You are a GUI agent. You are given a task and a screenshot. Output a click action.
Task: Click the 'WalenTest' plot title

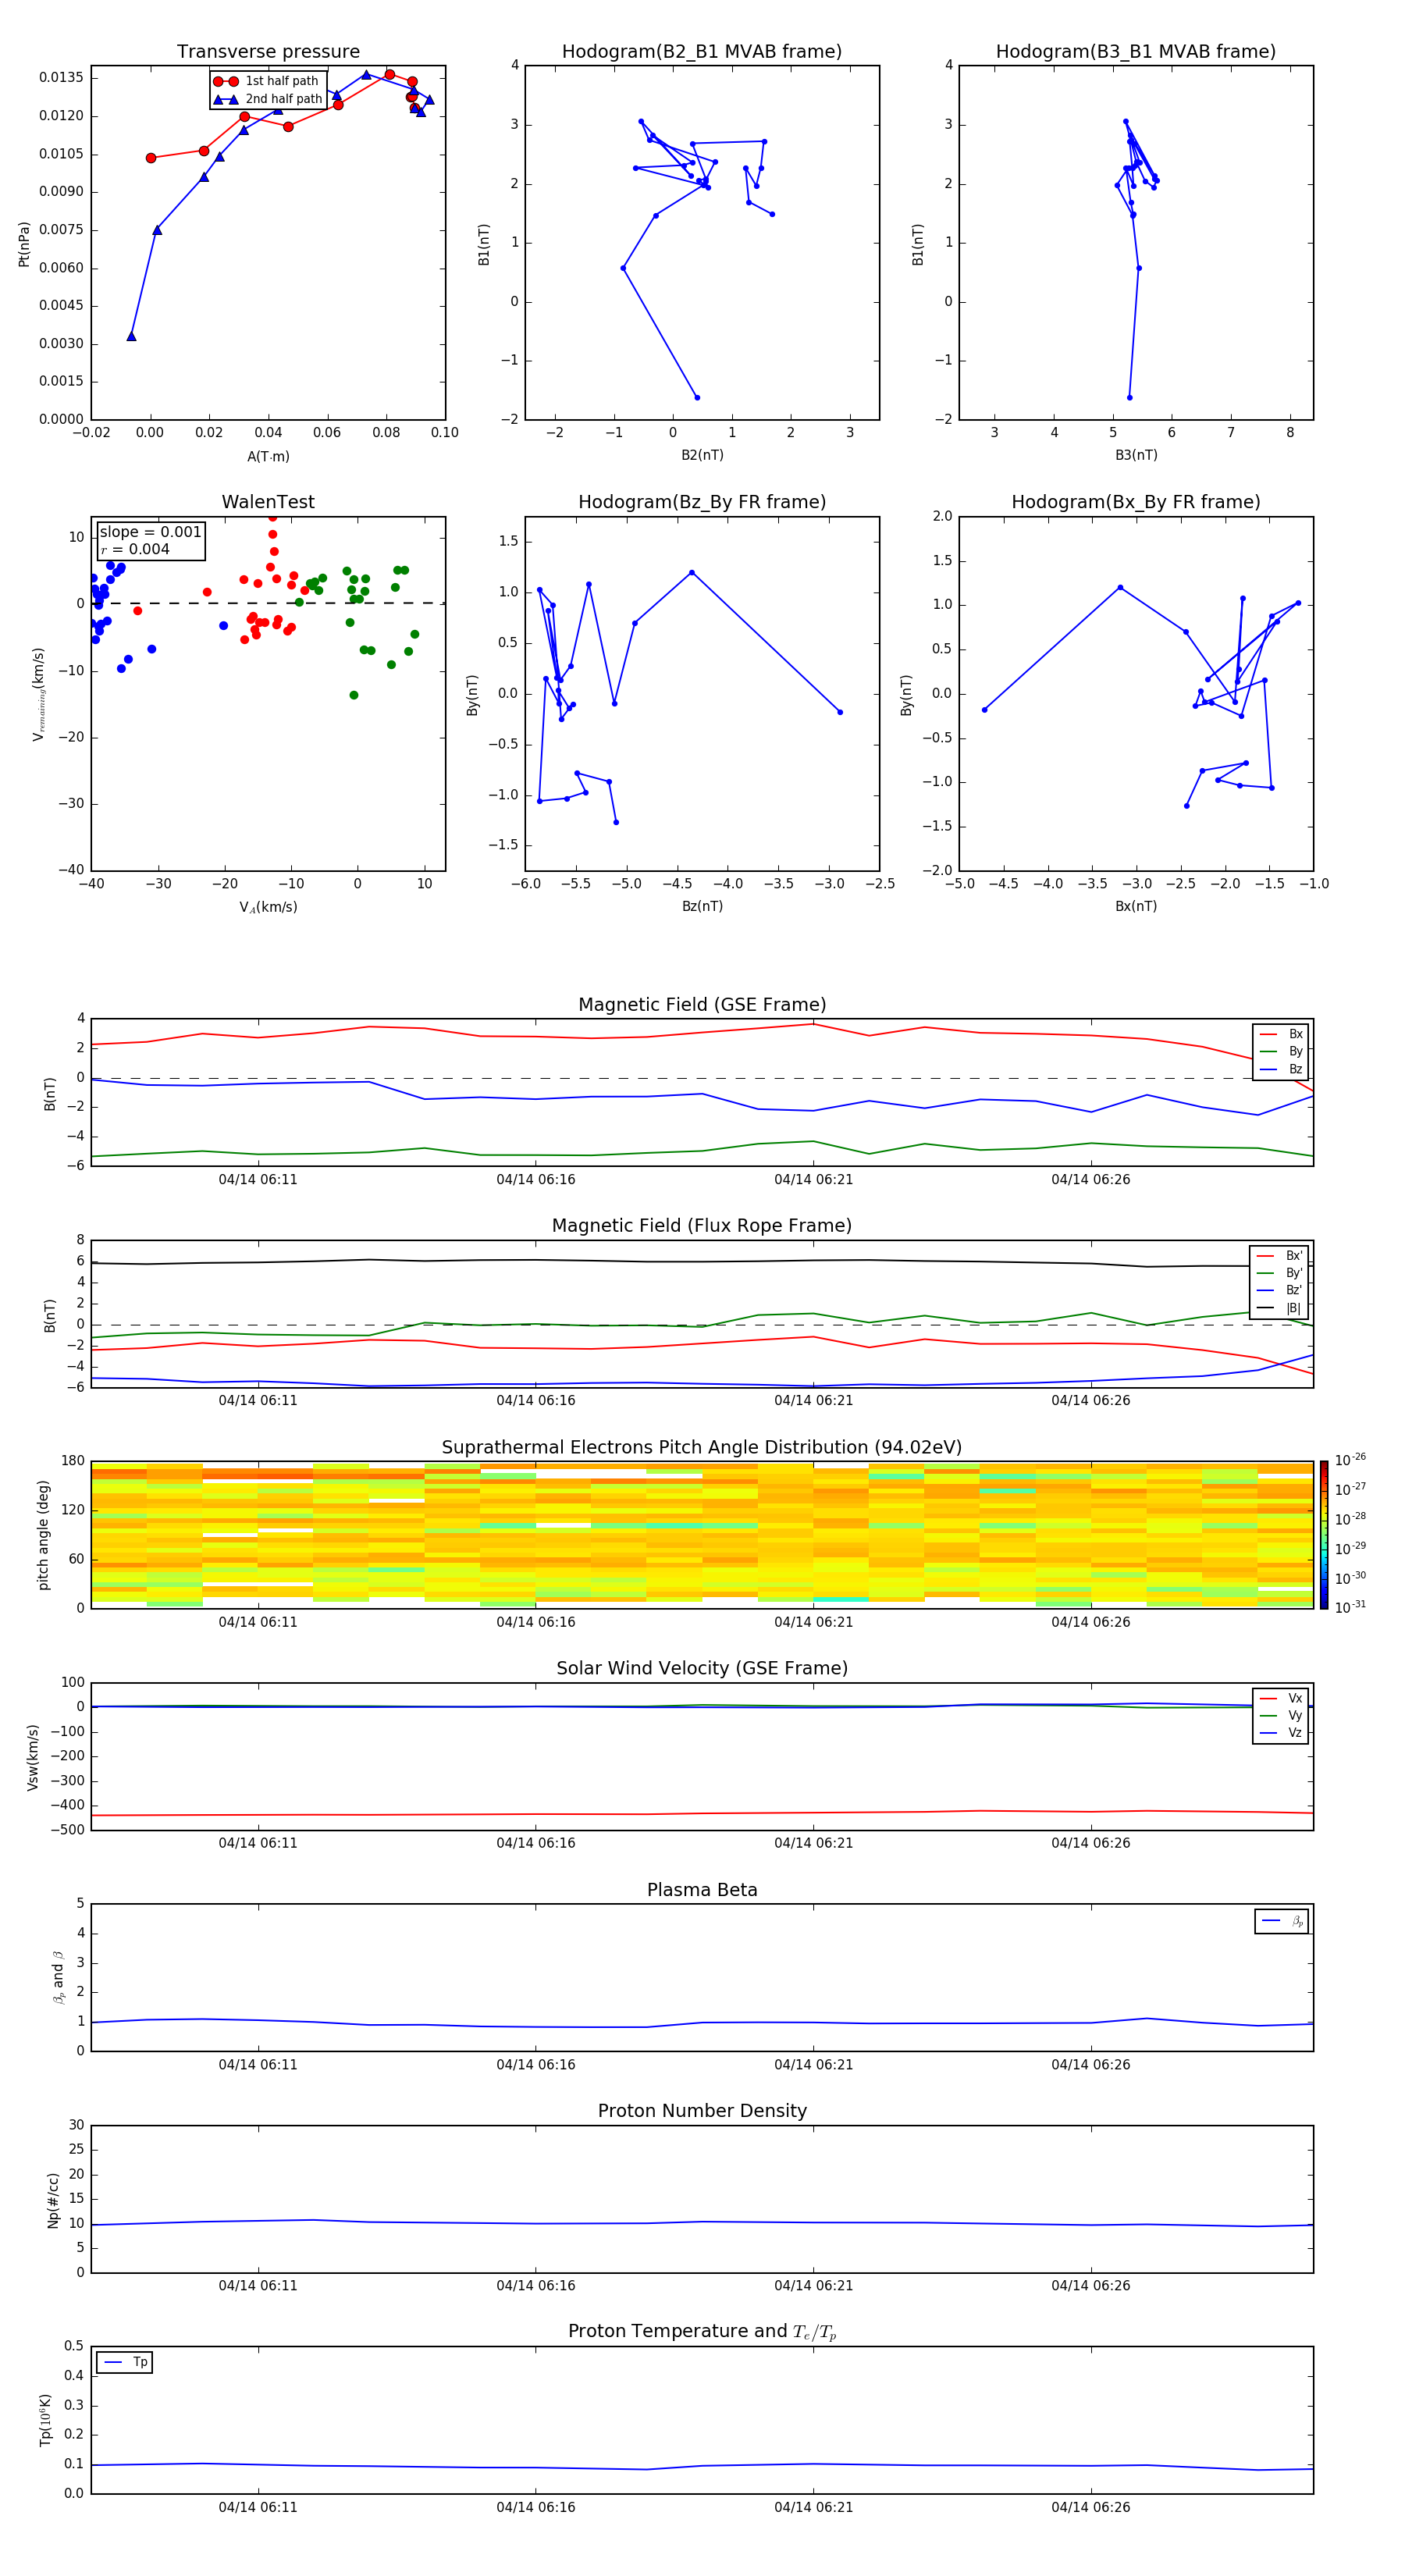[268, 502]
